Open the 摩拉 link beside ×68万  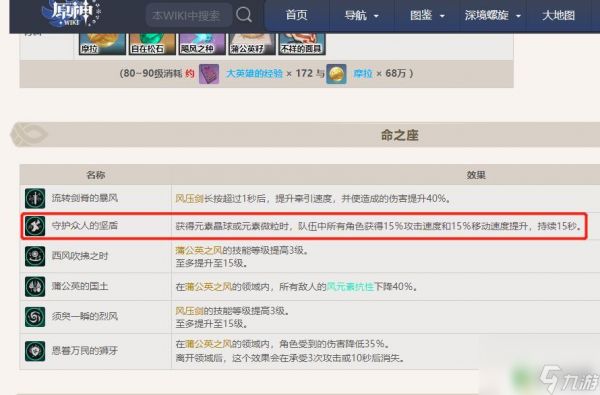pyautogui.click(x=362, y=73)
